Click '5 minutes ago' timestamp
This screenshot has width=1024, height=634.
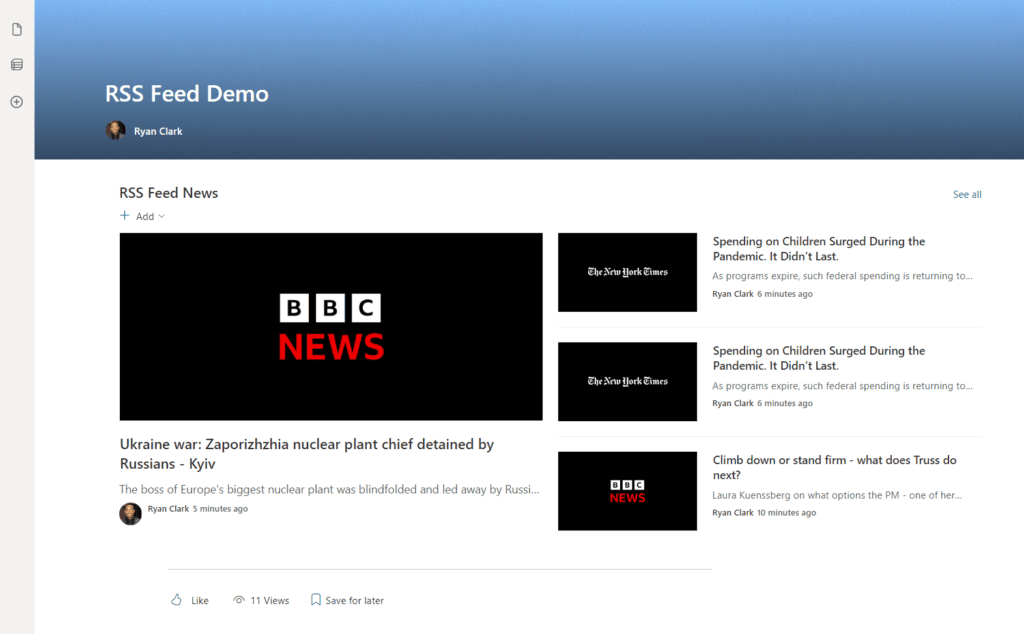coord(220,509)
